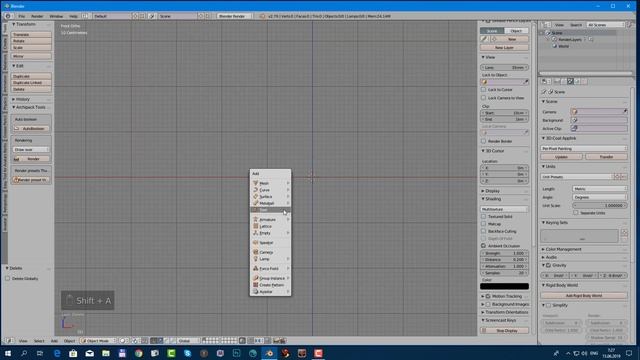
Task: Click the Scene properties tab icon
Action: coord(570,82)
